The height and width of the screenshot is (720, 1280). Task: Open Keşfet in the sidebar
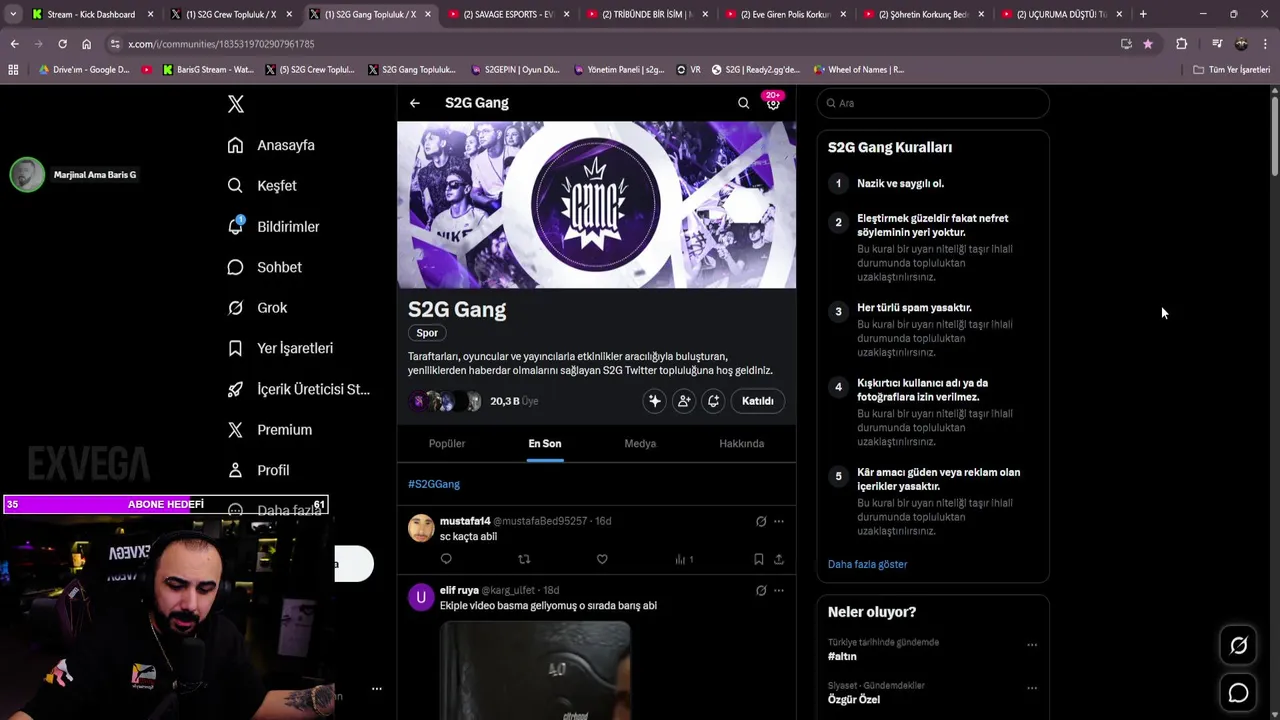pos(262,186)
